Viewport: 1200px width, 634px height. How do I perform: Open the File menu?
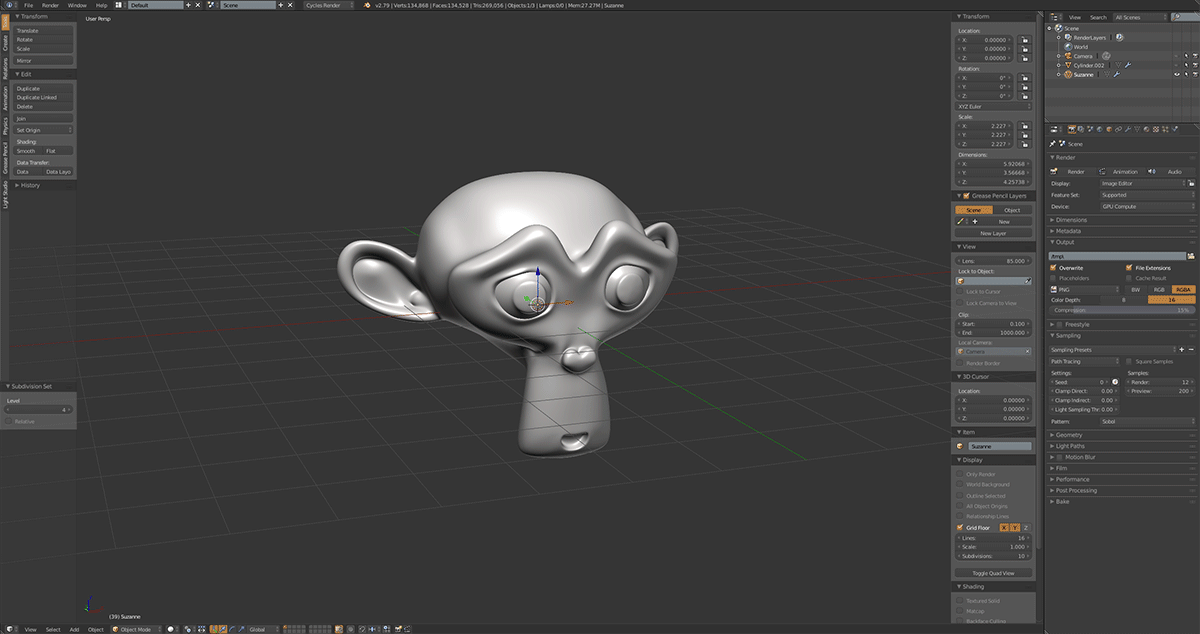[29, 5]
